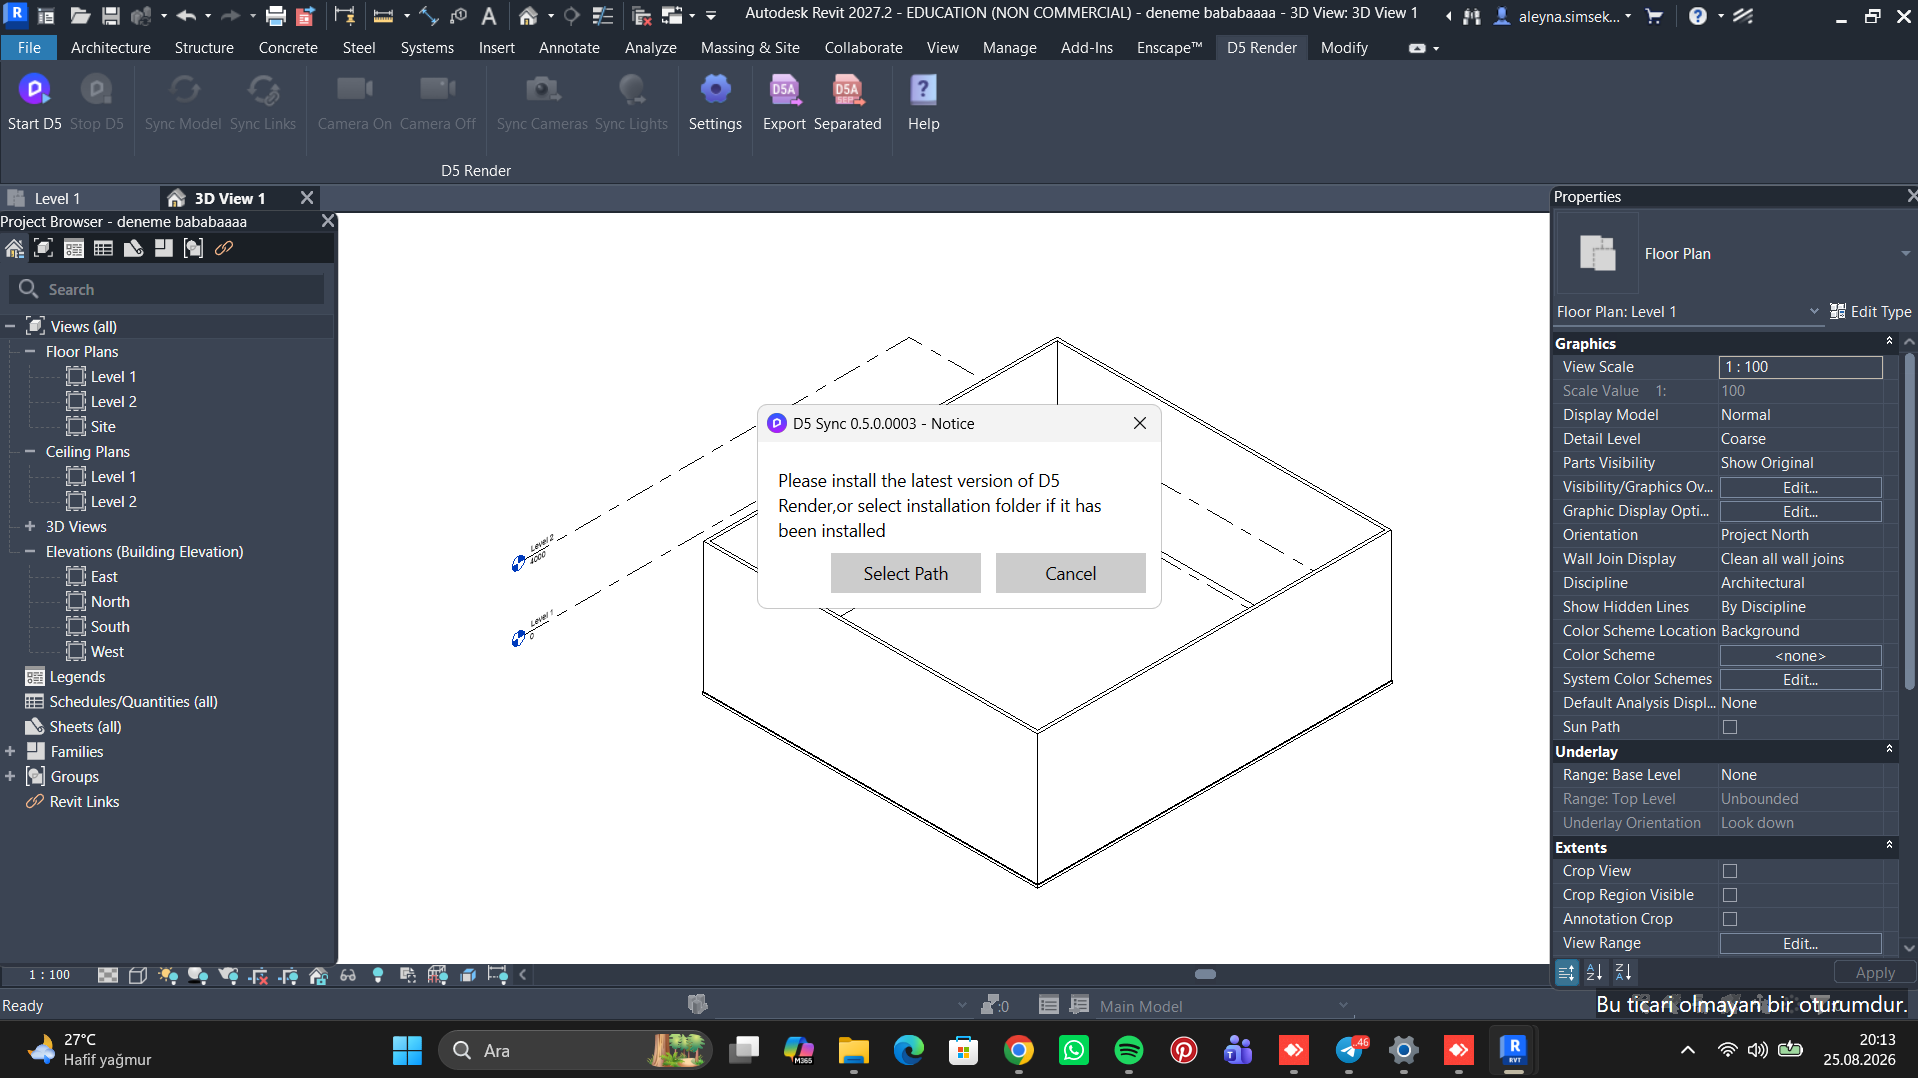This screenshot has height=1078, width=1918.
Task: Click the Sheets icon in Project Browser toolbar
Action: pyautogui.click(x=134, y=248)
